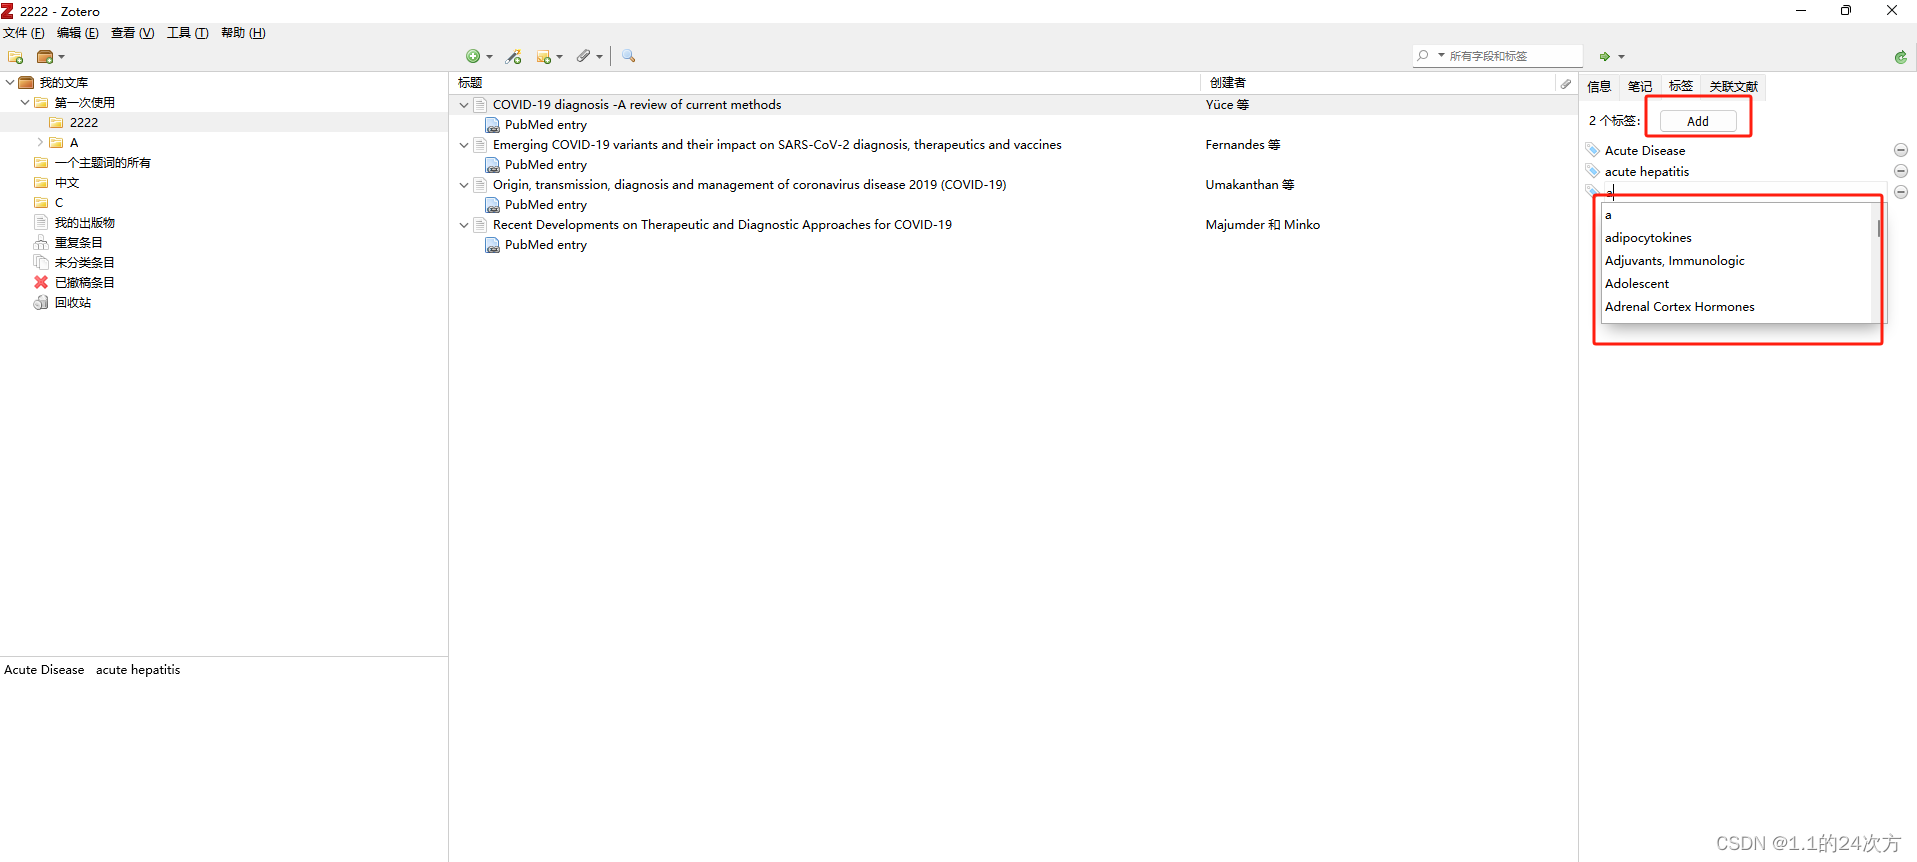Open the add attachment dropdown arrow
Image resolution: width=1917 pixels, height=862 pixels.
click(599, 57)
